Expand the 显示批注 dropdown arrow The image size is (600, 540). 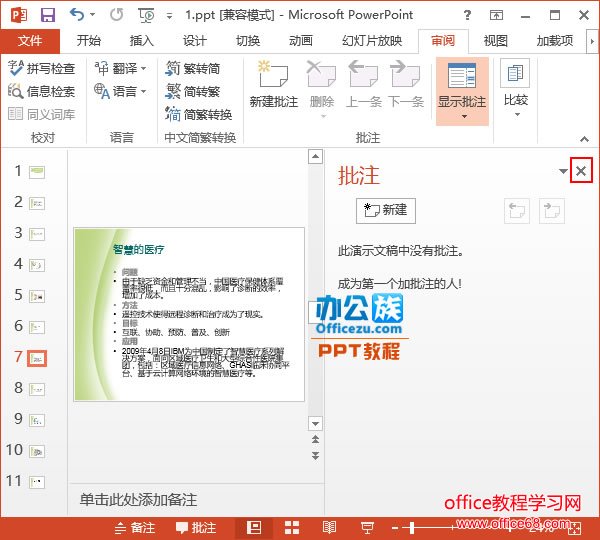pyautogui.click(x=464, y=116)
